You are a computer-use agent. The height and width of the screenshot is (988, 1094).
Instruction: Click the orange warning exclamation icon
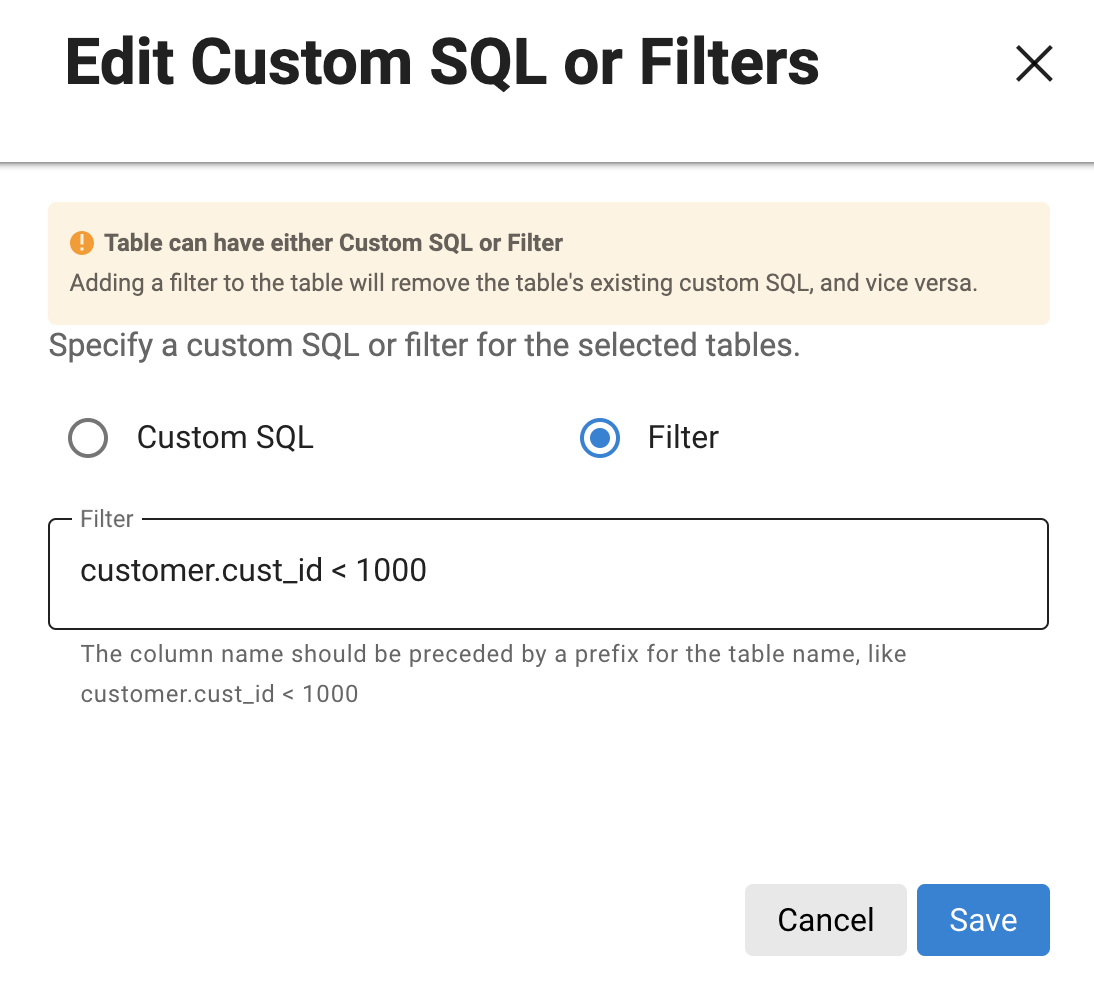point(81,243)
